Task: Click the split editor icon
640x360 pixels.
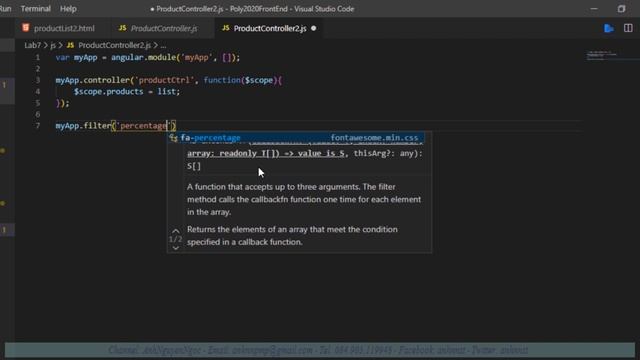Action: click(x=628, y=28)
